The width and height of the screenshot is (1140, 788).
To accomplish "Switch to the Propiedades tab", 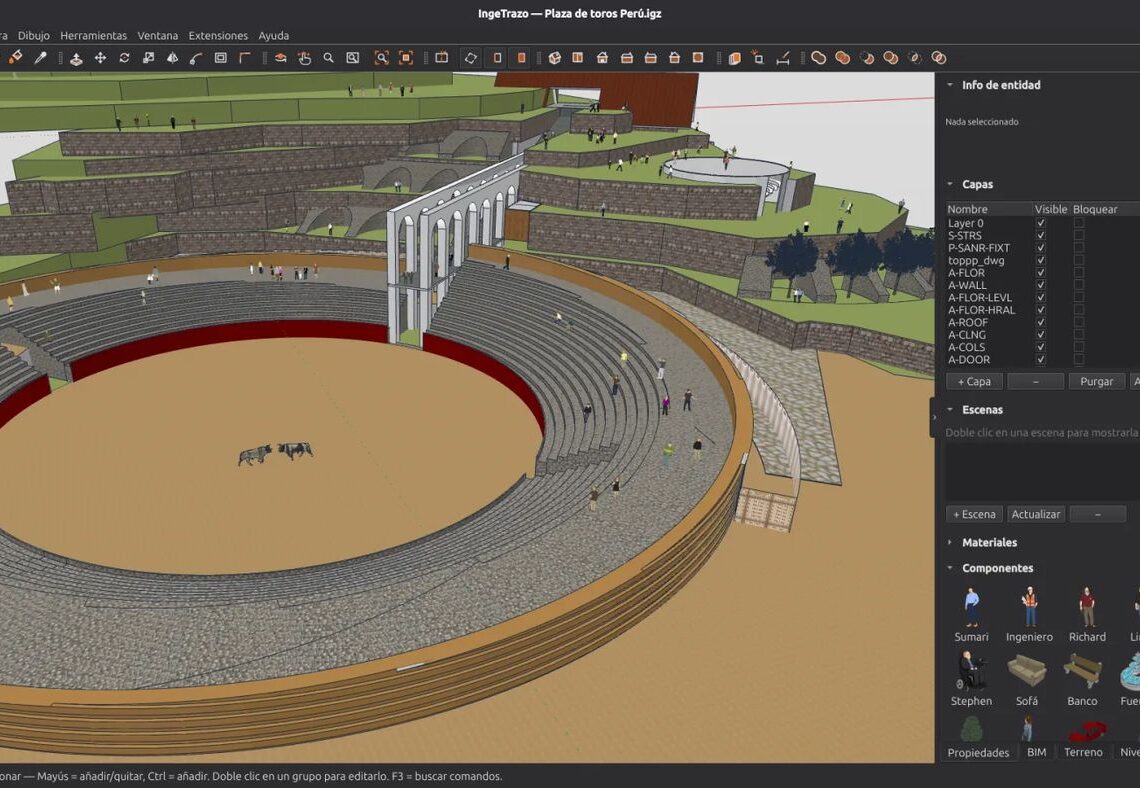I will pyautogui.click(x=978, y=752).
